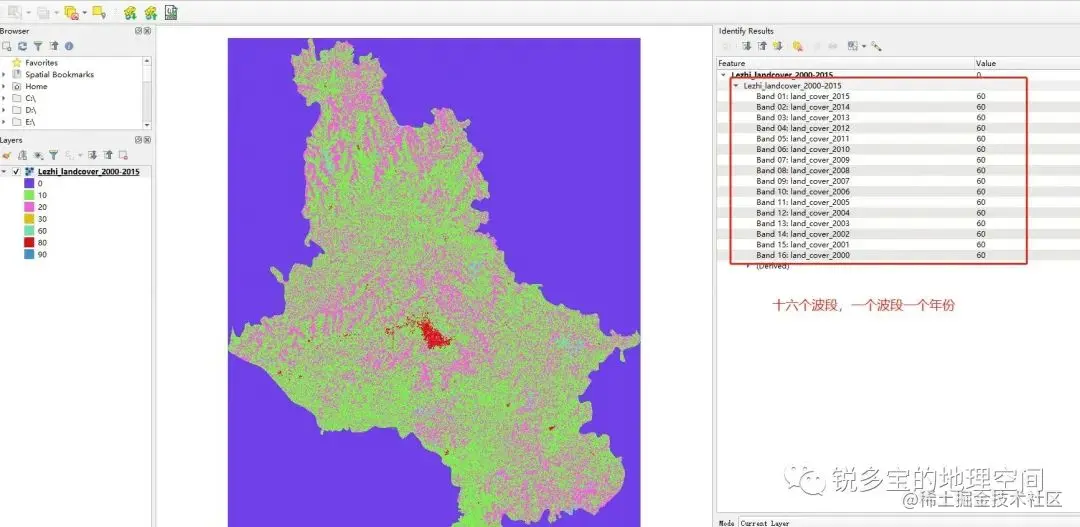This screenshot has width=1080, height=527.
Task: Click Collapse All icon in Layers panel
Action: click(108, 156)
